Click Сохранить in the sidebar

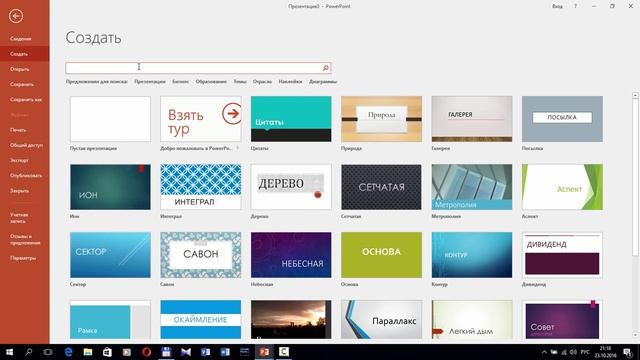pyautogui.click(x=22, y=84)
